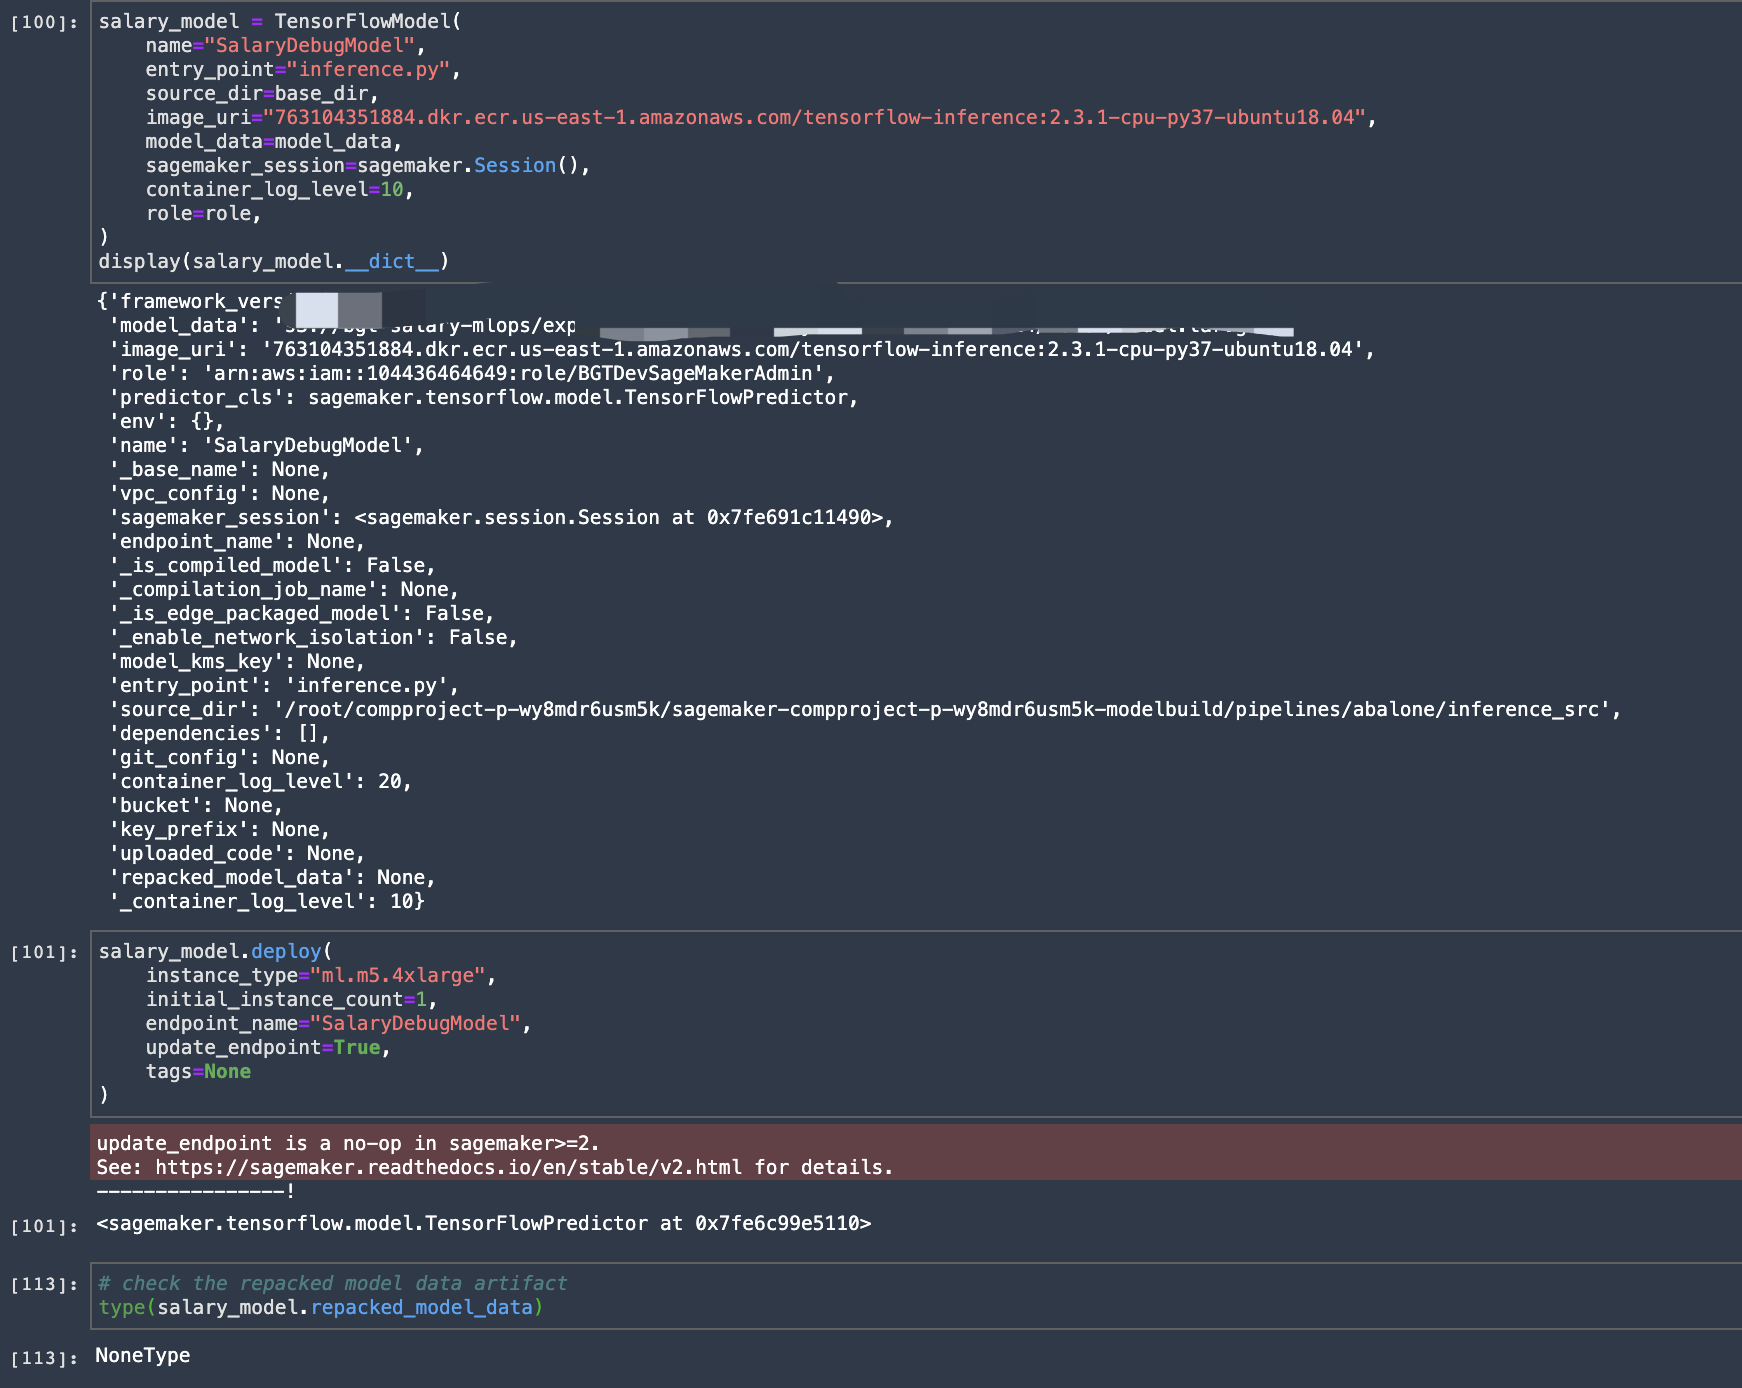Click the '_is_edge_packaged_model': False line
This screenshot has width=1742, height=1388.
tap(302, 613)
